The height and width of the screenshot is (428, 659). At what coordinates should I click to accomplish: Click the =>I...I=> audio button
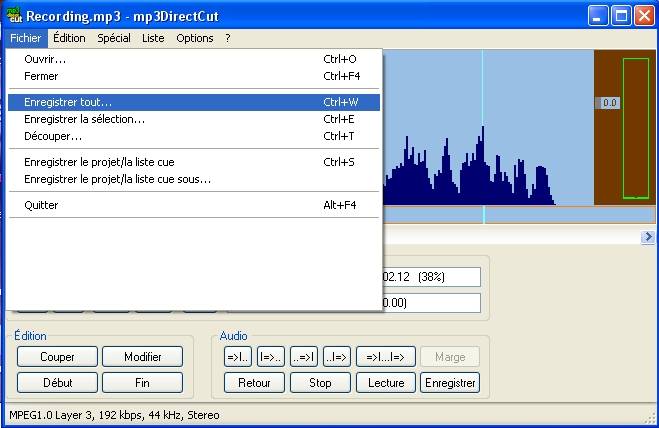click(386, 357)
